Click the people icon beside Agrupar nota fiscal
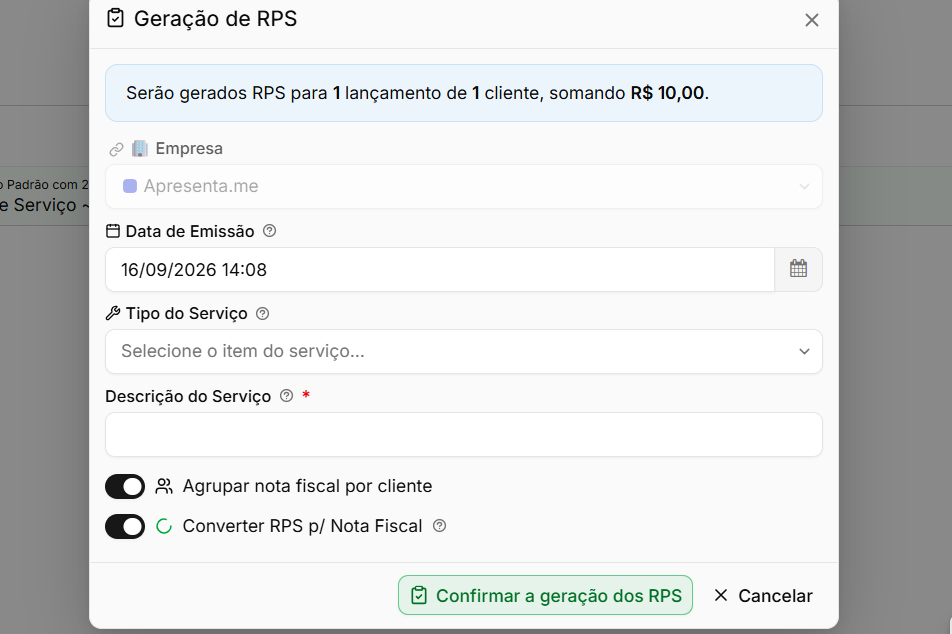 coord(164,486)
